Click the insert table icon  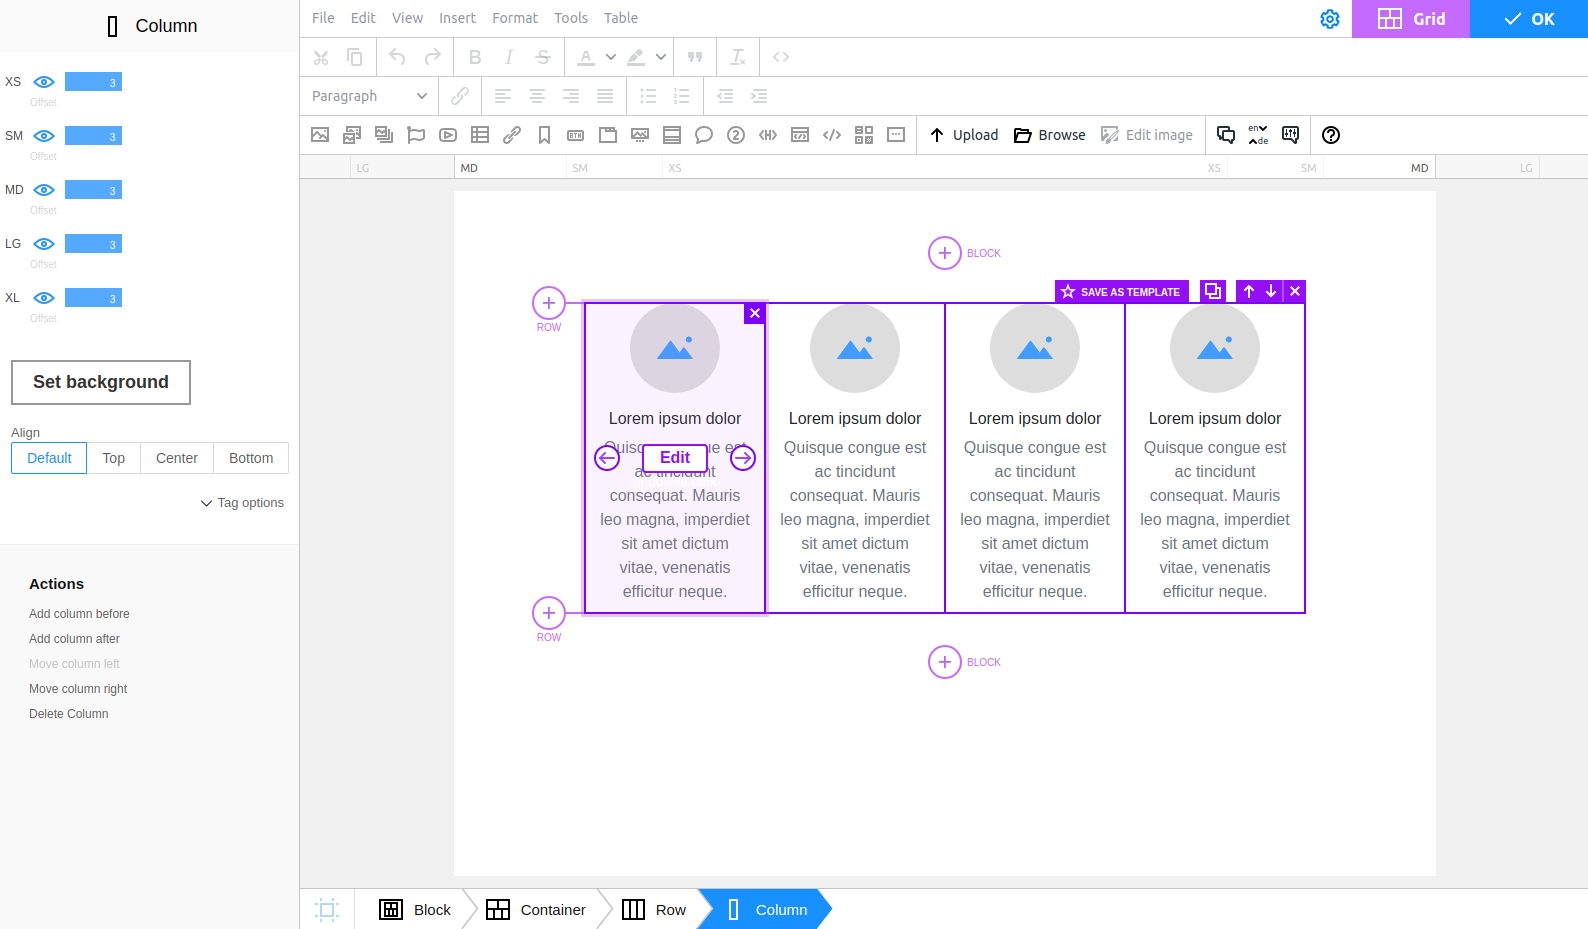(x=480, y=135)
